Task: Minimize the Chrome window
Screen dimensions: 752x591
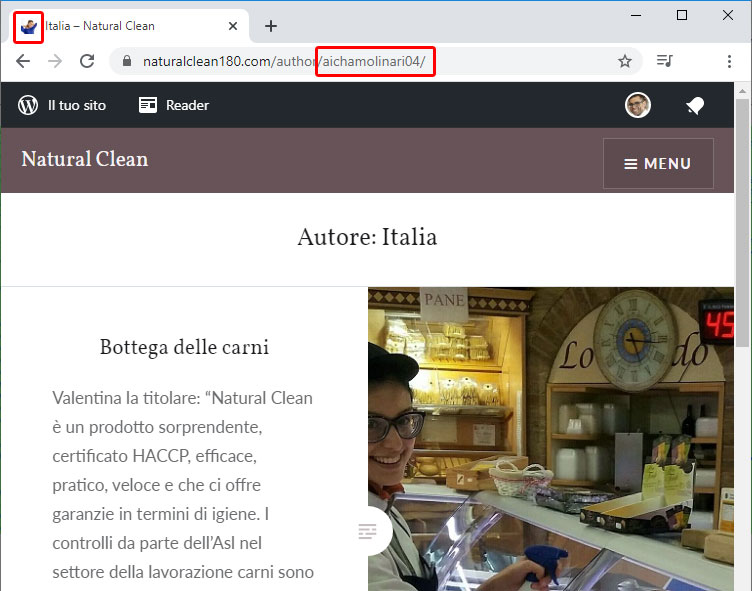Action: pyautogui.click(x=636, y=15)
